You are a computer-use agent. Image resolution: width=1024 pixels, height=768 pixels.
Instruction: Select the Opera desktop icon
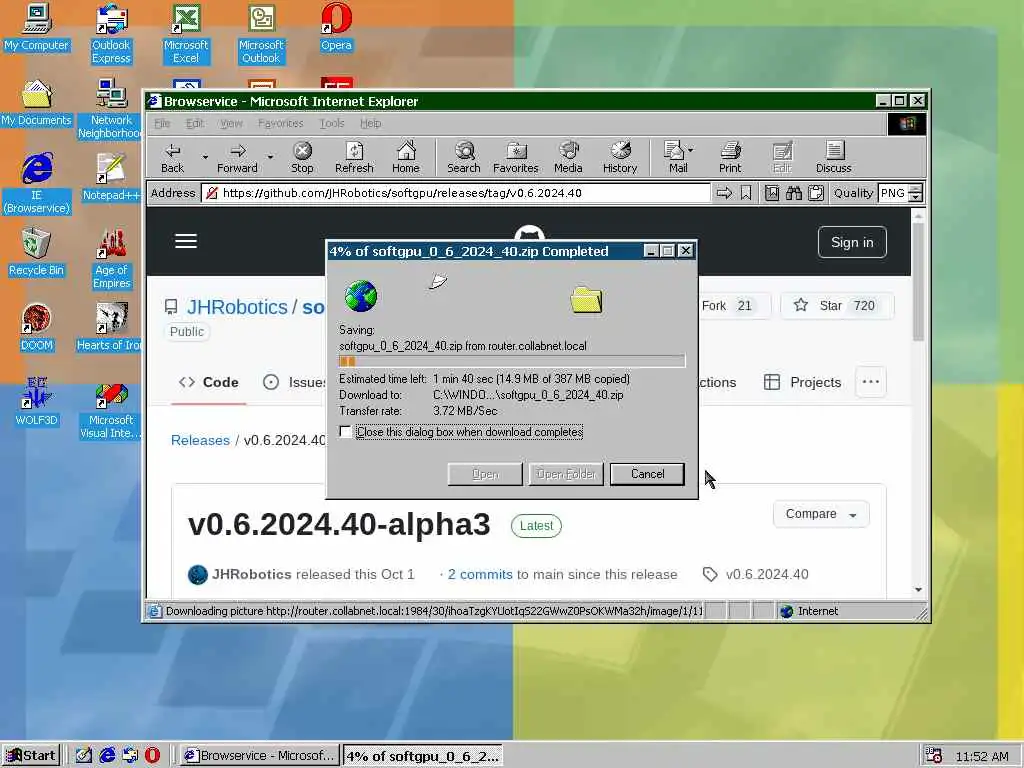(336, 28)
